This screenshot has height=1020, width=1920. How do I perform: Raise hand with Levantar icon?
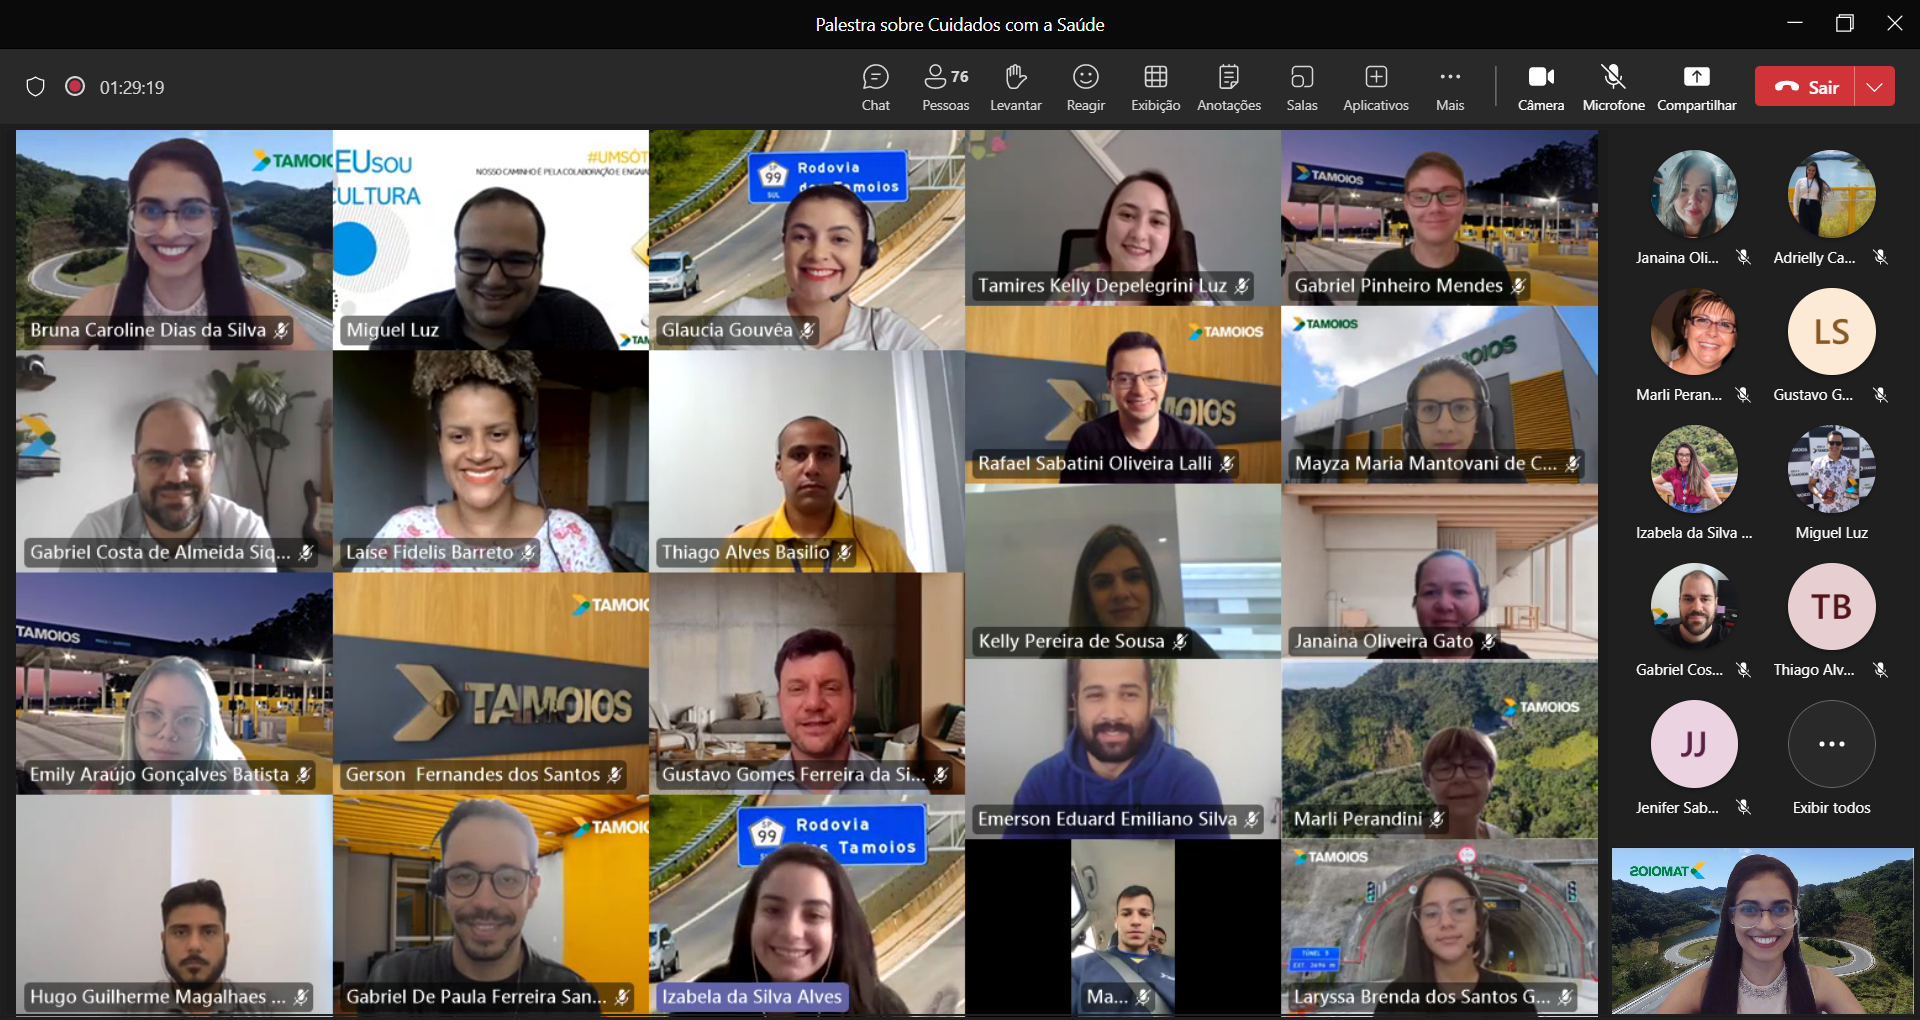click(x=1015, y=87)
